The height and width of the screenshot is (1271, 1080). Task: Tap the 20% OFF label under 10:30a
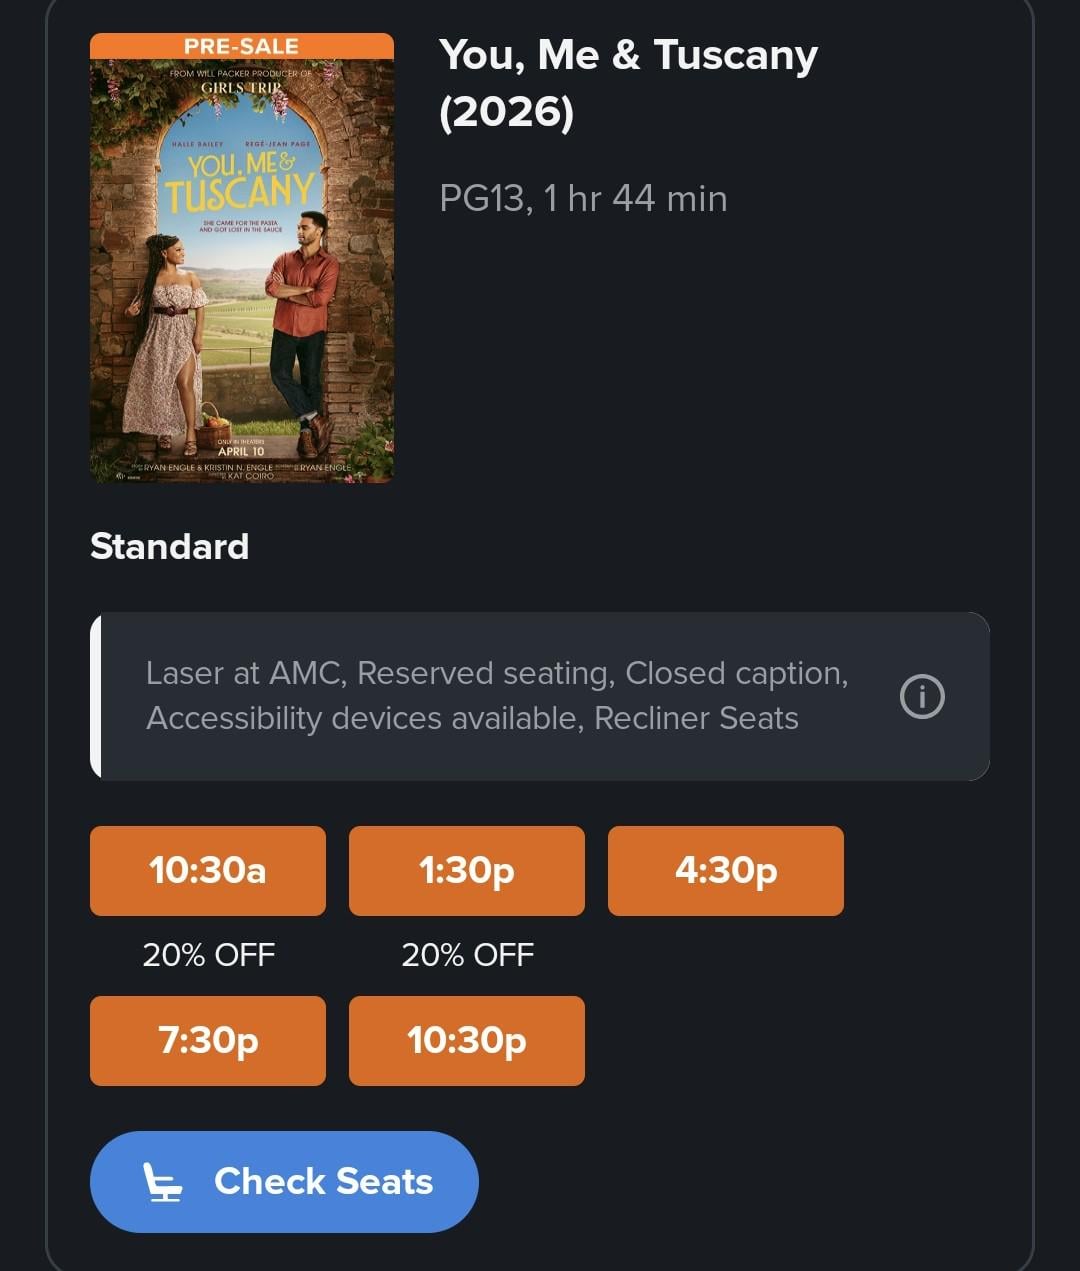208,955
